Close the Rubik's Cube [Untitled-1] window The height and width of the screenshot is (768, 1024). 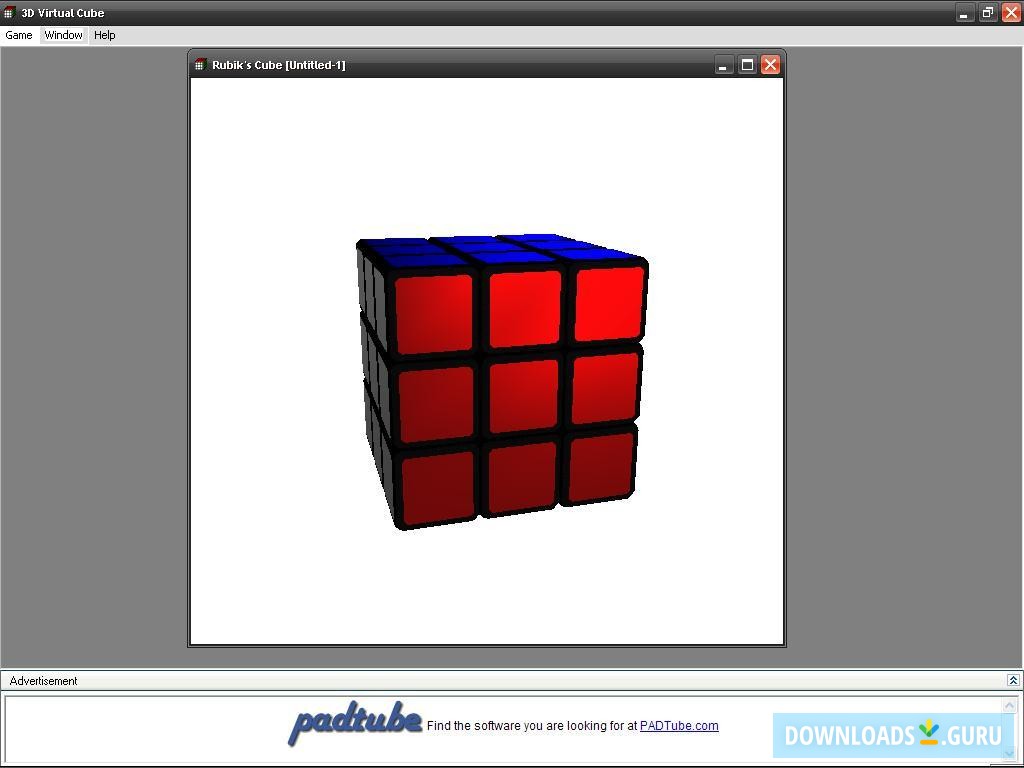[x=771, y=65]
